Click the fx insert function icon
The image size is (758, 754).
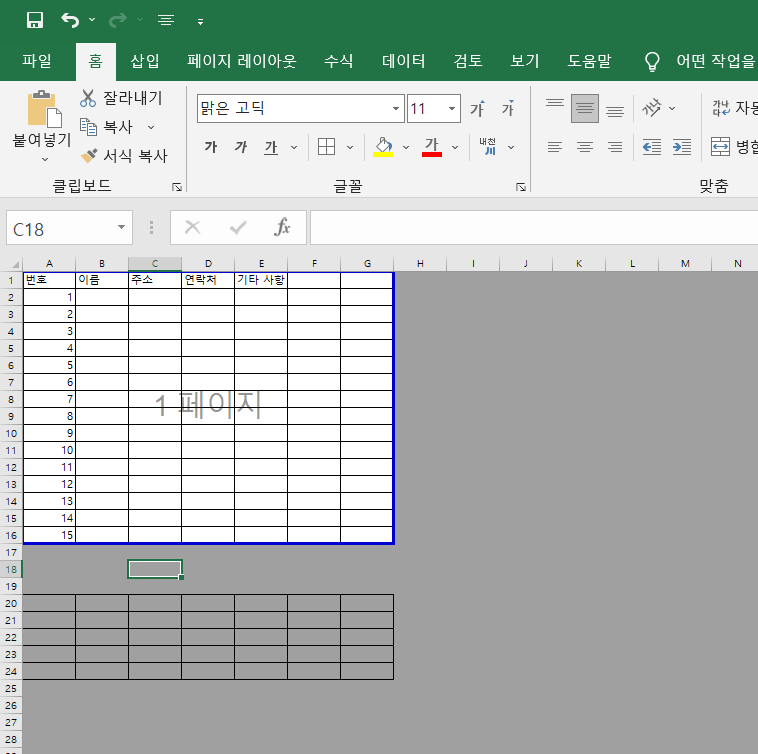pos(282,227)
